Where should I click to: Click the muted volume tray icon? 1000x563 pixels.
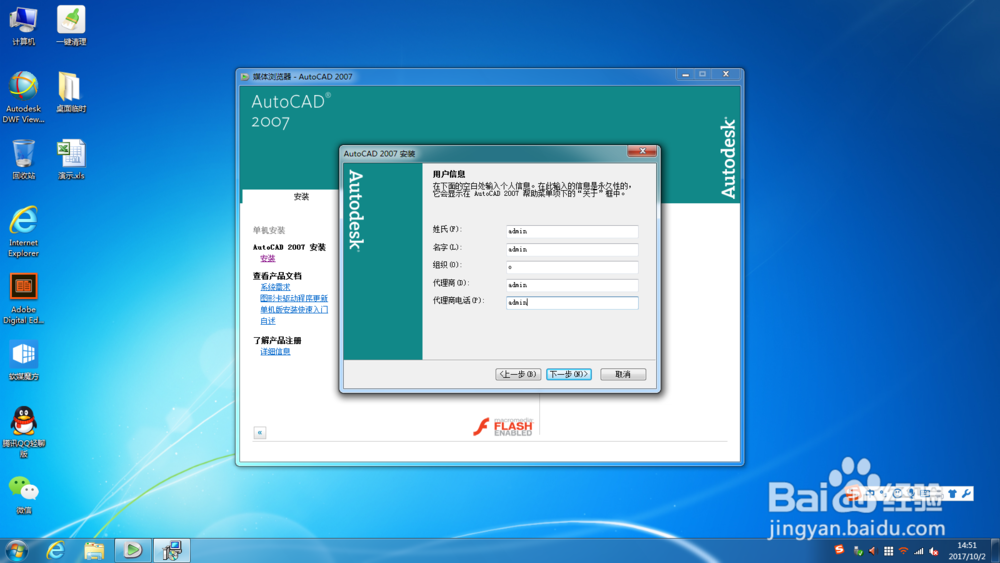934,551
